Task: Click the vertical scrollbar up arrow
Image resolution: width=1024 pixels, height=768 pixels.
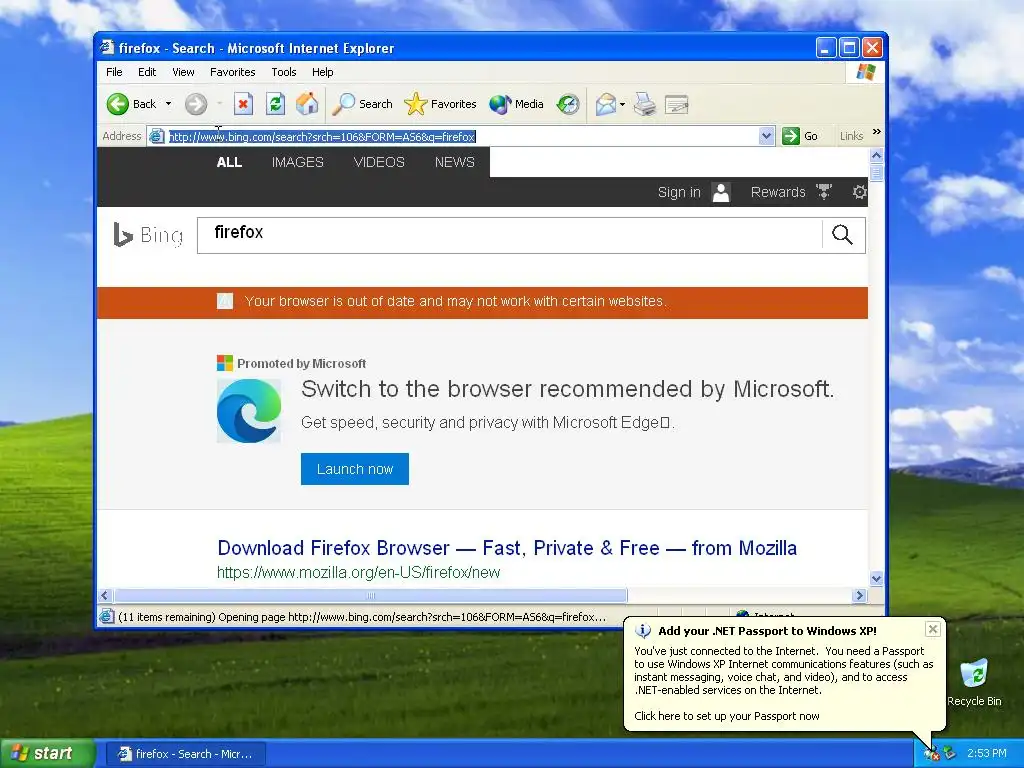Action: pos(876,155)
